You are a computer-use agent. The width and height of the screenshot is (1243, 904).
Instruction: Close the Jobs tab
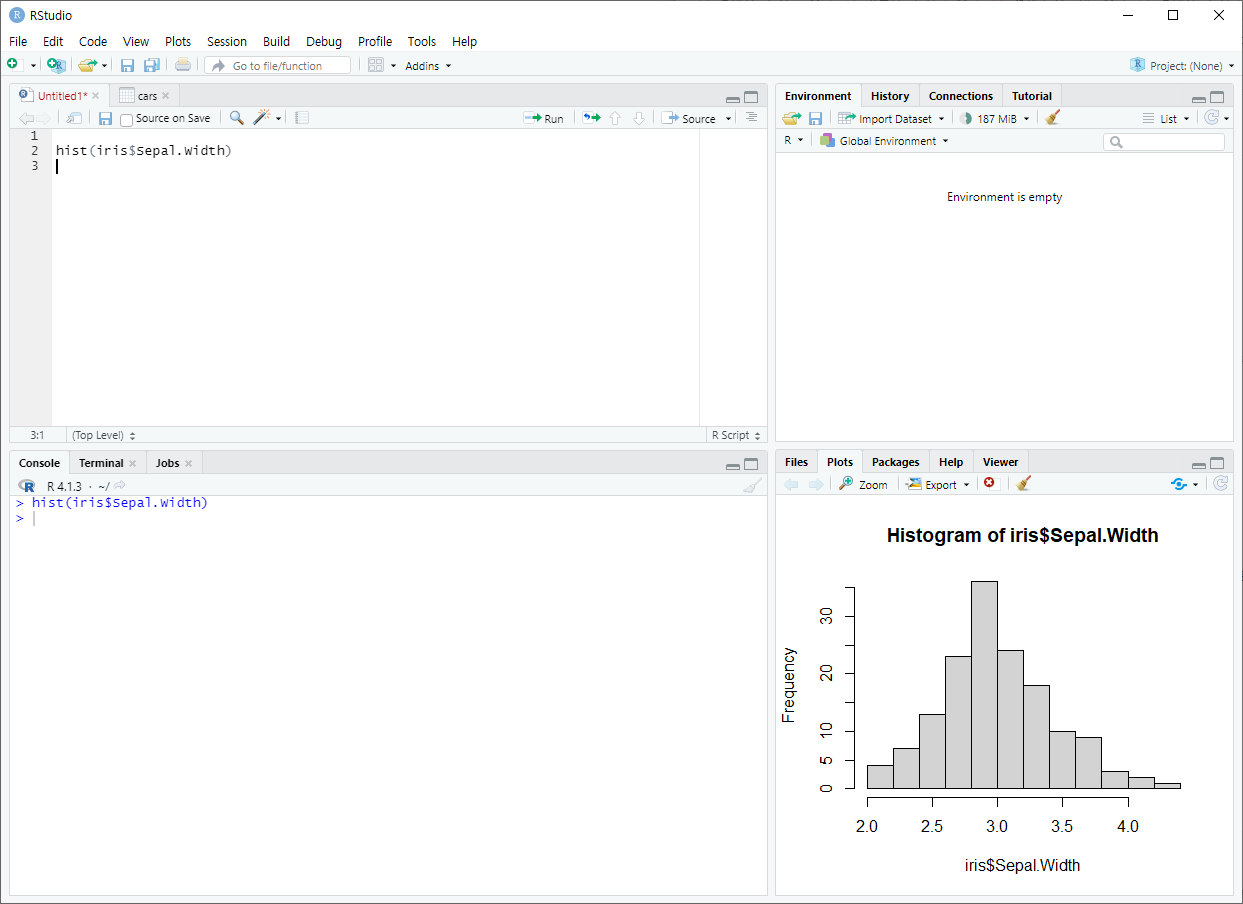tap(188, 463)
